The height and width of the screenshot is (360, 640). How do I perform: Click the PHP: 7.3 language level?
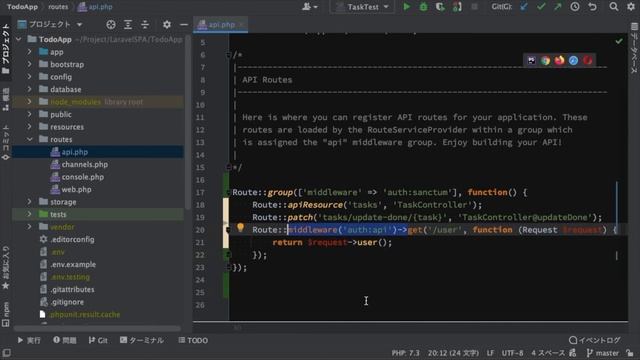[405, 353]
